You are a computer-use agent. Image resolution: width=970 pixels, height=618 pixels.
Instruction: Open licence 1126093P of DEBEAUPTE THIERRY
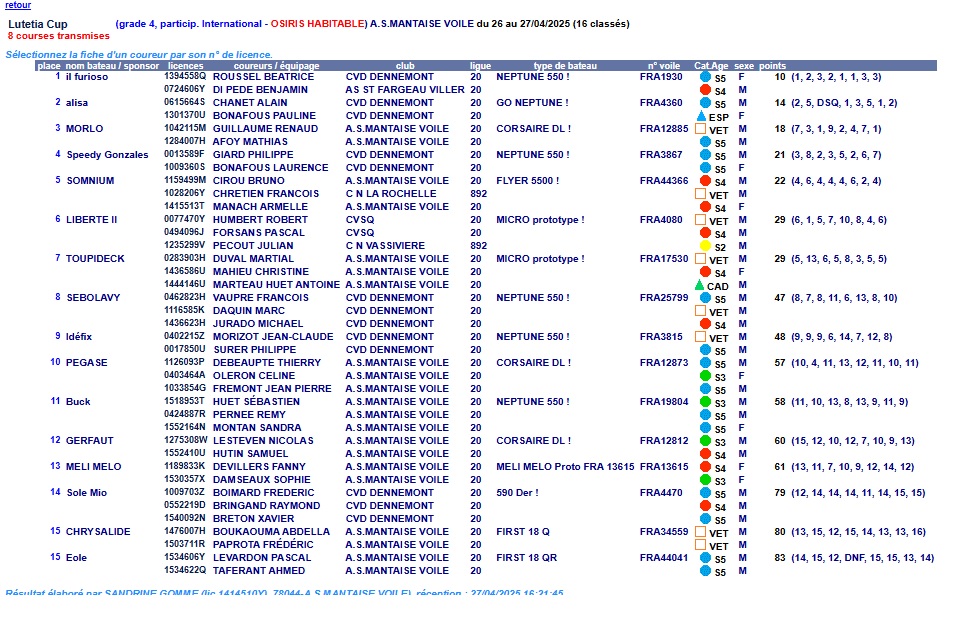(185, 363)
